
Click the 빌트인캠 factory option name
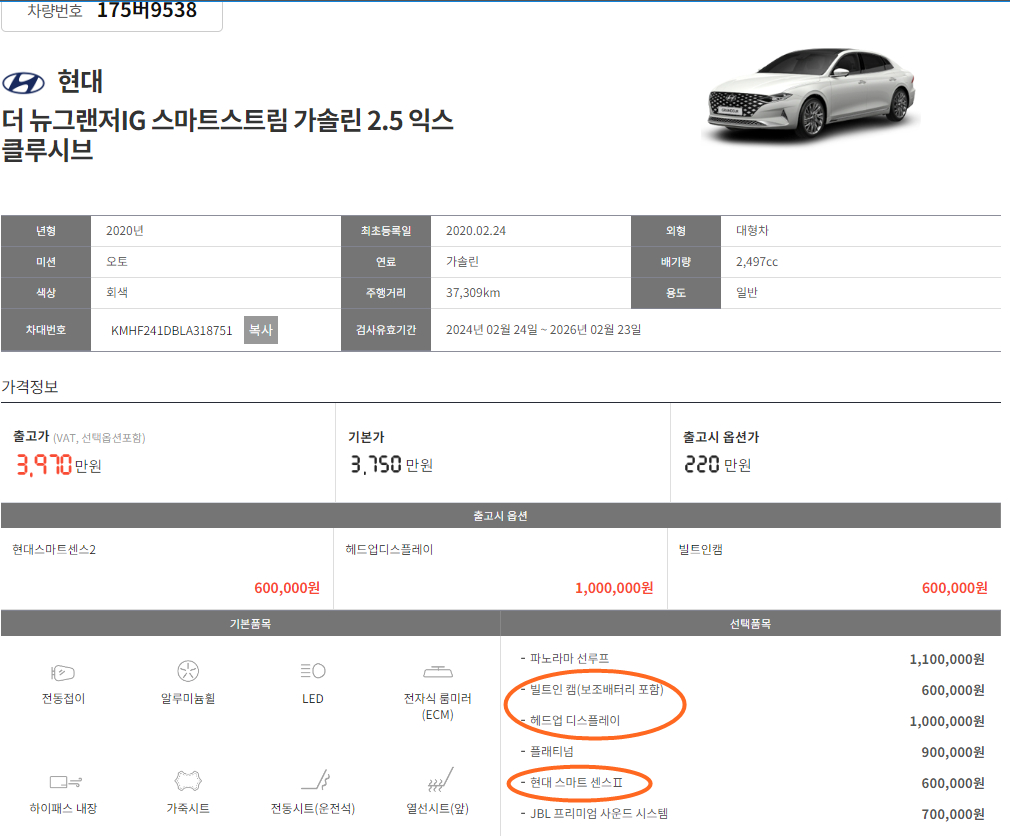(701, 549)
